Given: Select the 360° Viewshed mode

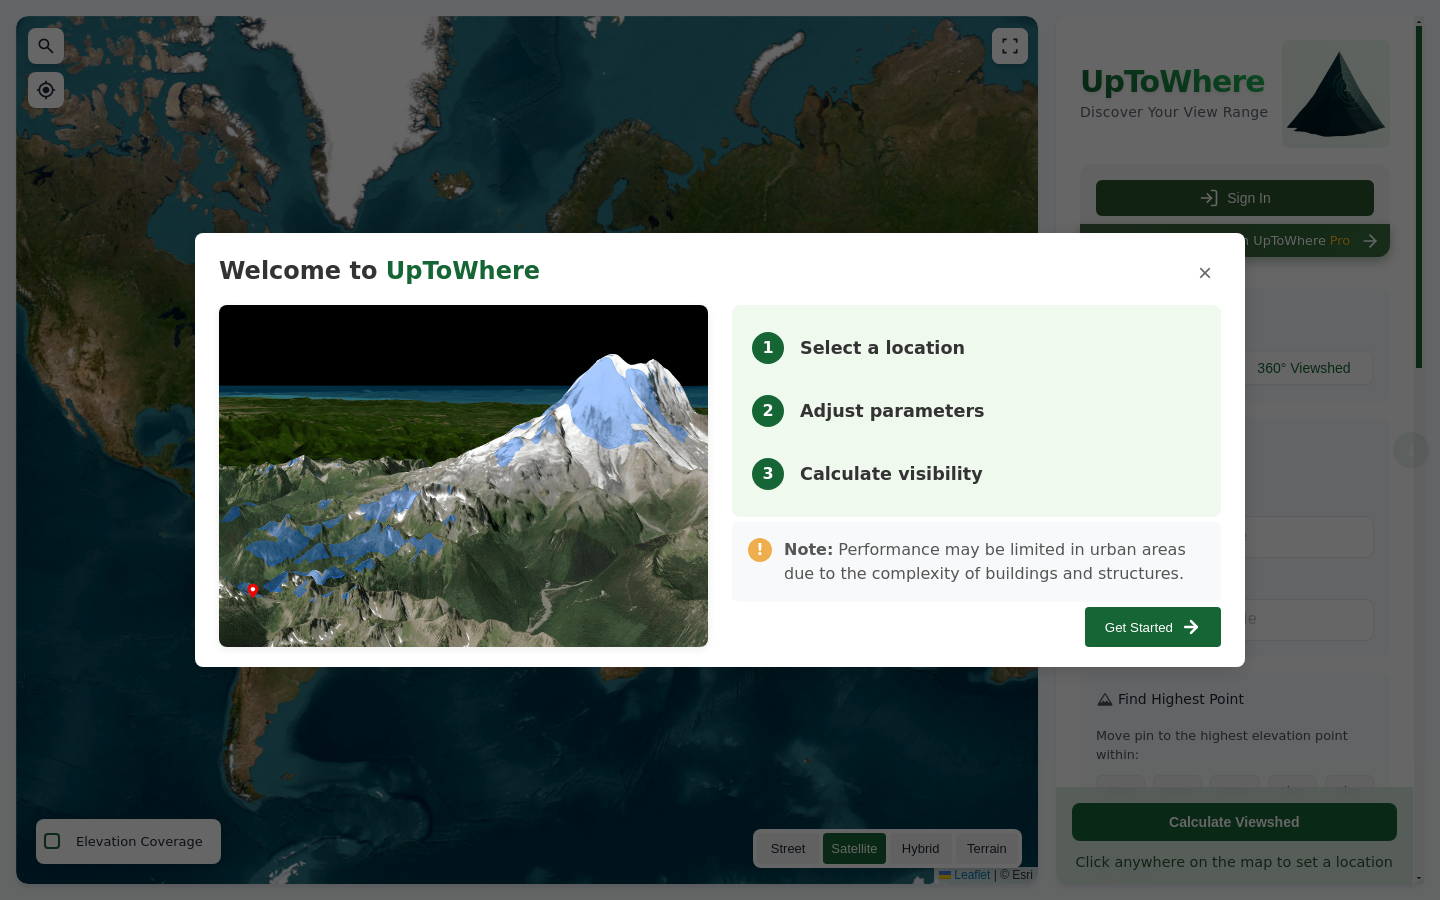Looking at the screenshot, I should 1304,368.
